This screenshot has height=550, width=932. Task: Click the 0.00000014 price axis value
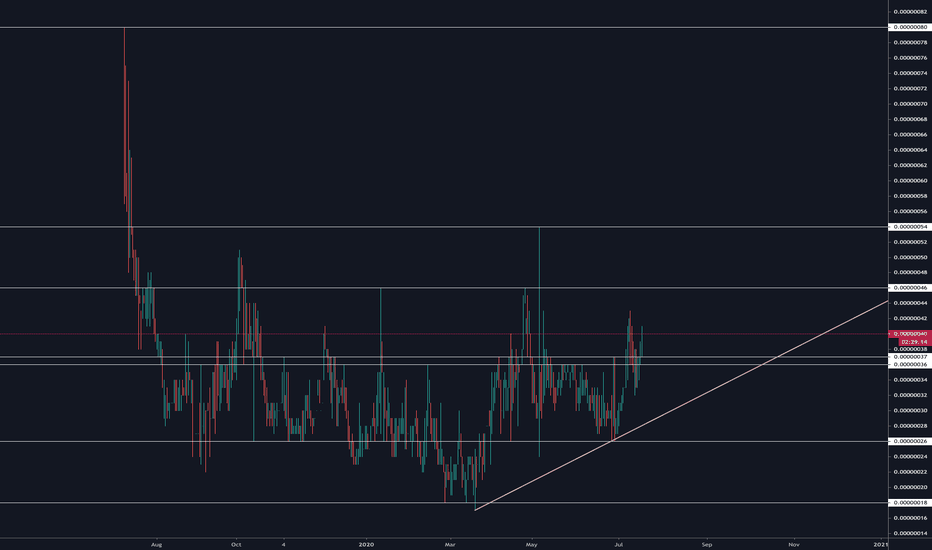(x=911, y=533)
